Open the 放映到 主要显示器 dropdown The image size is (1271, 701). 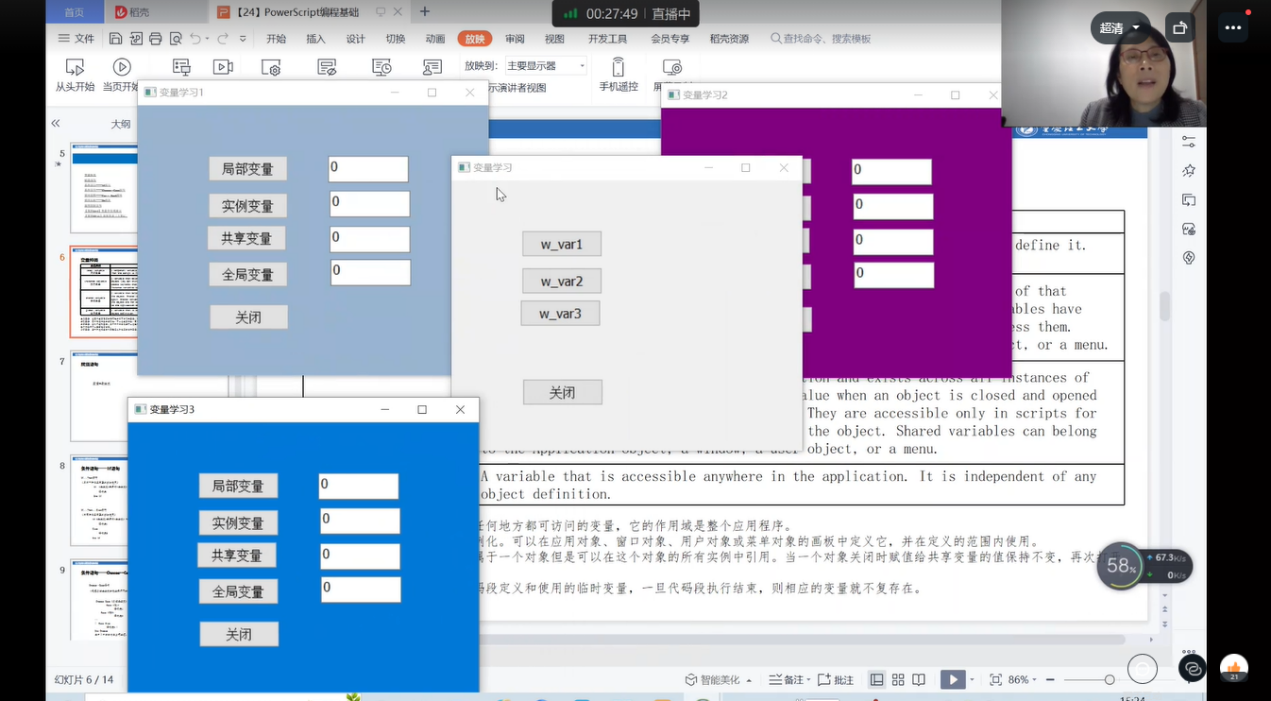coord(545,66)
